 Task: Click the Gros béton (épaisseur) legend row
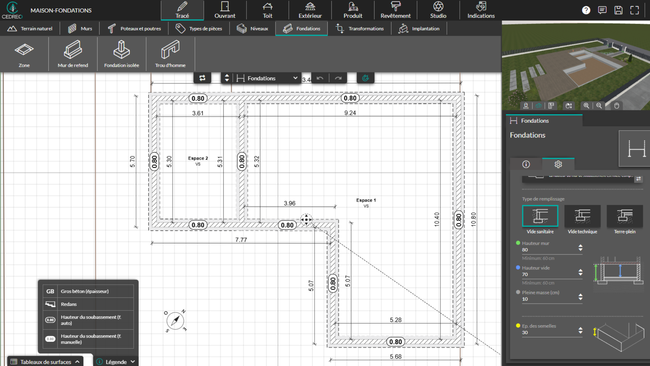88,291
